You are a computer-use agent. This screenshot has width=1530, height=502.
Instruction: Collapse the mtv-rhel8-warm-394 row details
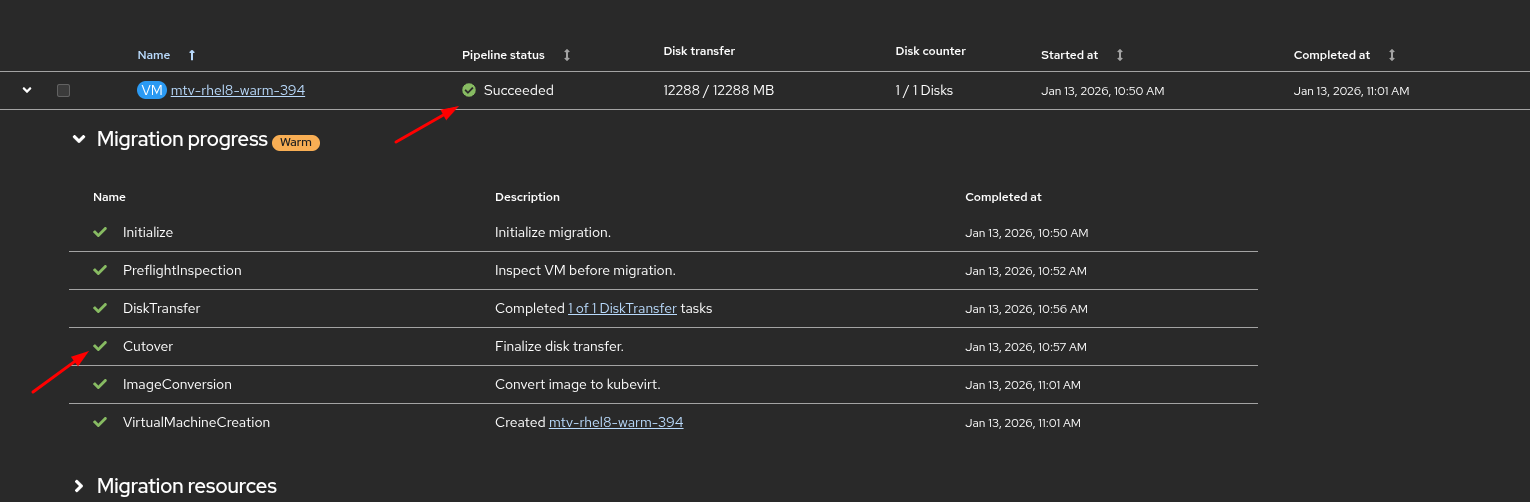click(27, 90)
